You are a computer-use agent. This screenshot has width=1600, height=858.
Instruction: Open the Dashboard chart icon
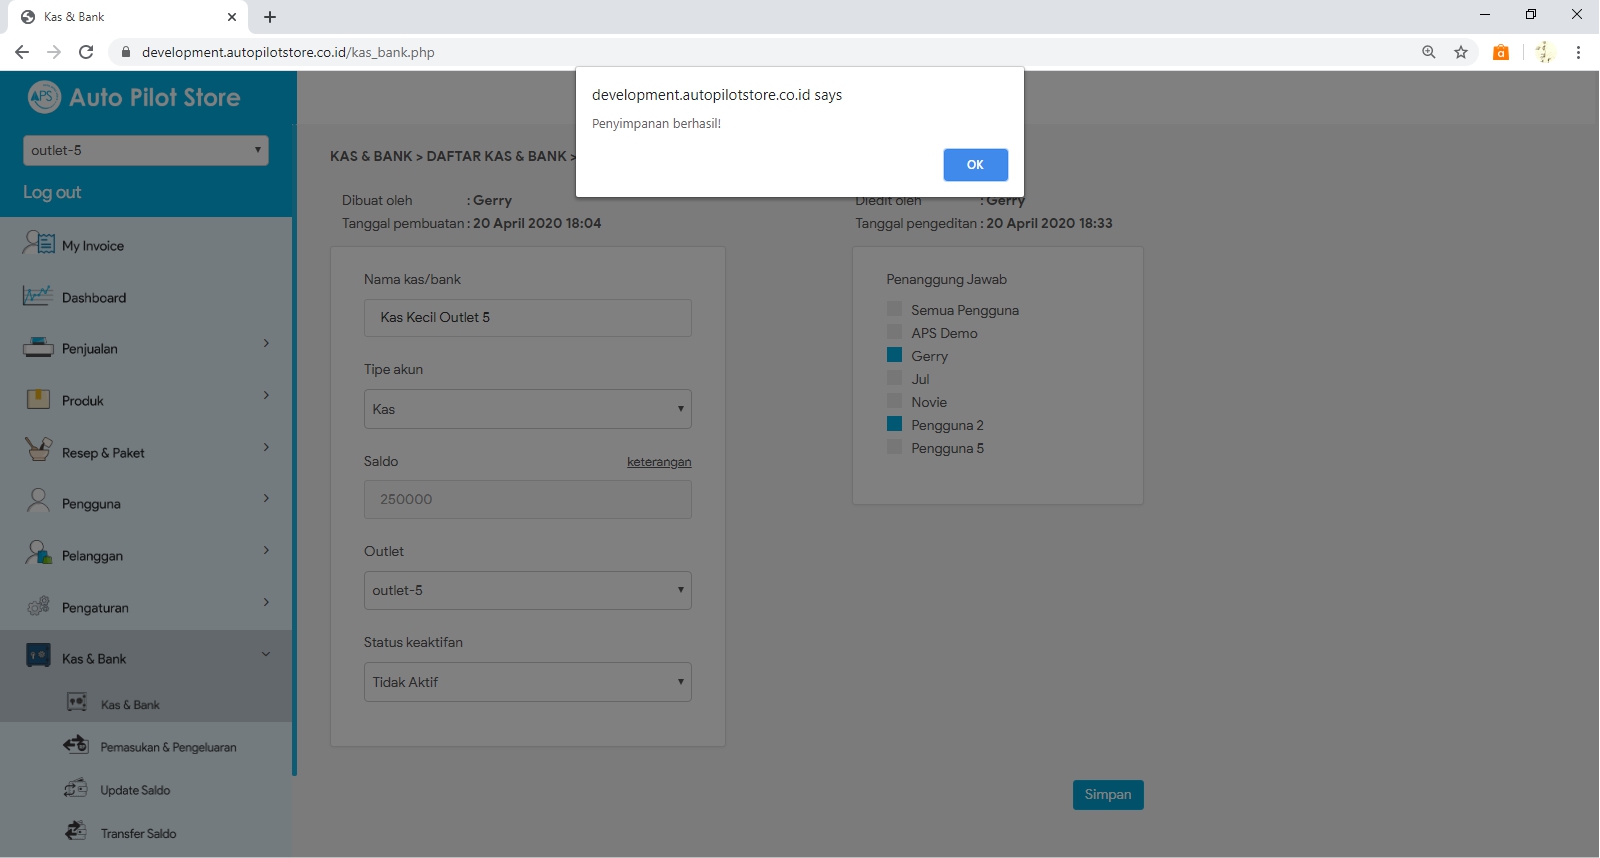pyautogui.click(x=38, y=296)
